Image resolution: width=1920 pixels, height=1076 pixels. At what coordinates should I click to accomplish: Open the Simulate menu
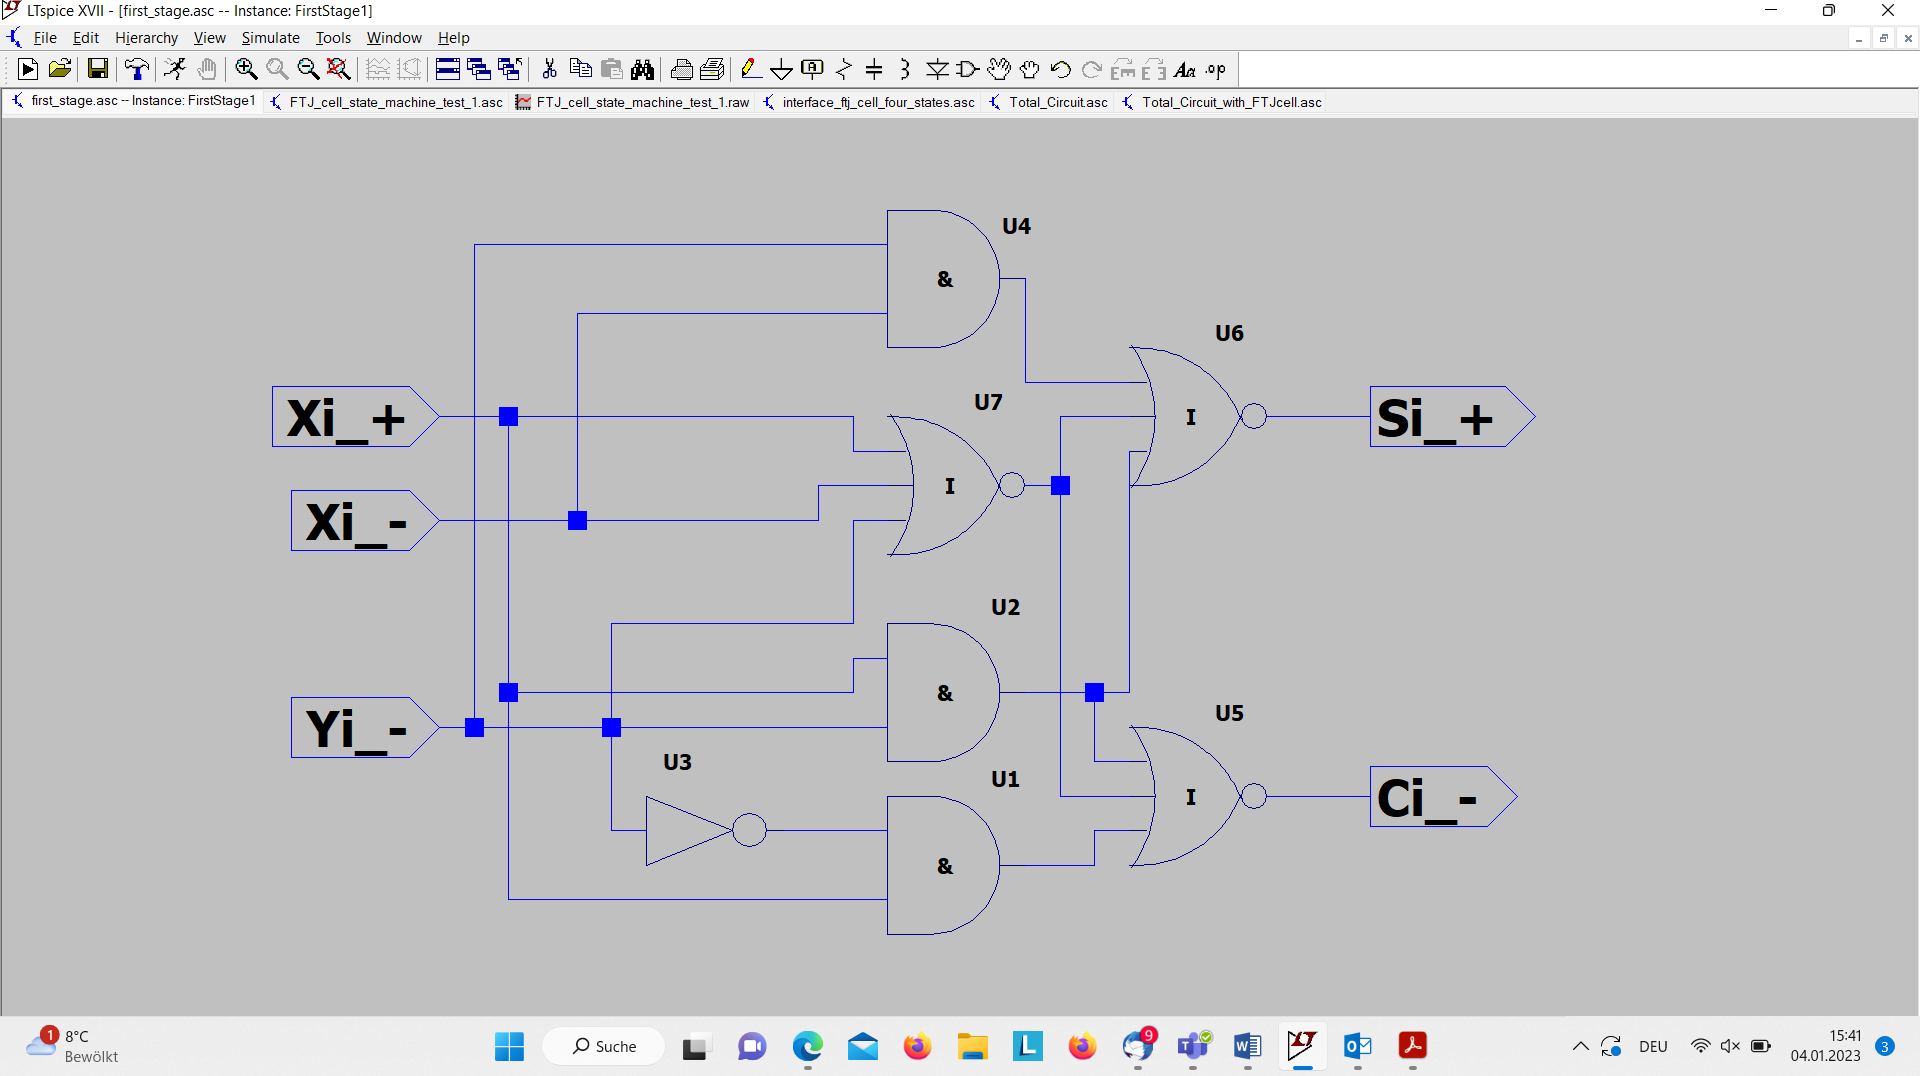click(270, 38)
